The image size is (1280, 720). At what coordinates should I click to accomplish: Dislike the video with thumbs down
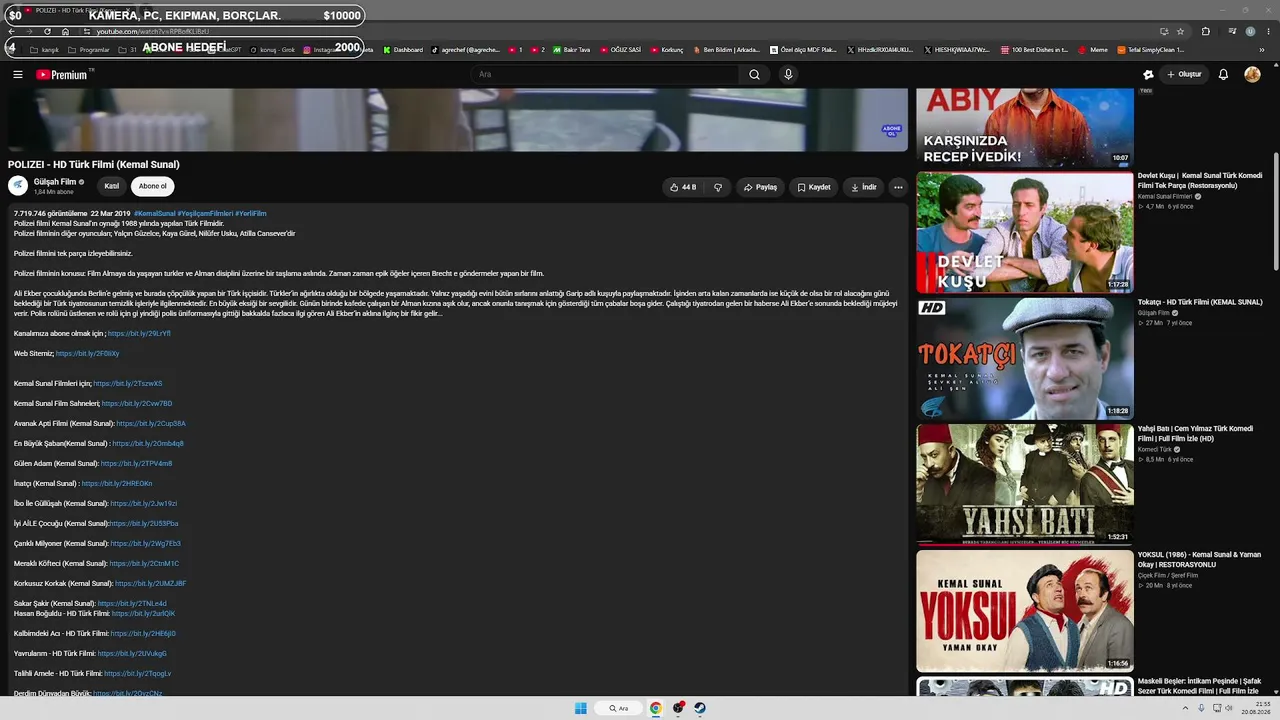718,187
